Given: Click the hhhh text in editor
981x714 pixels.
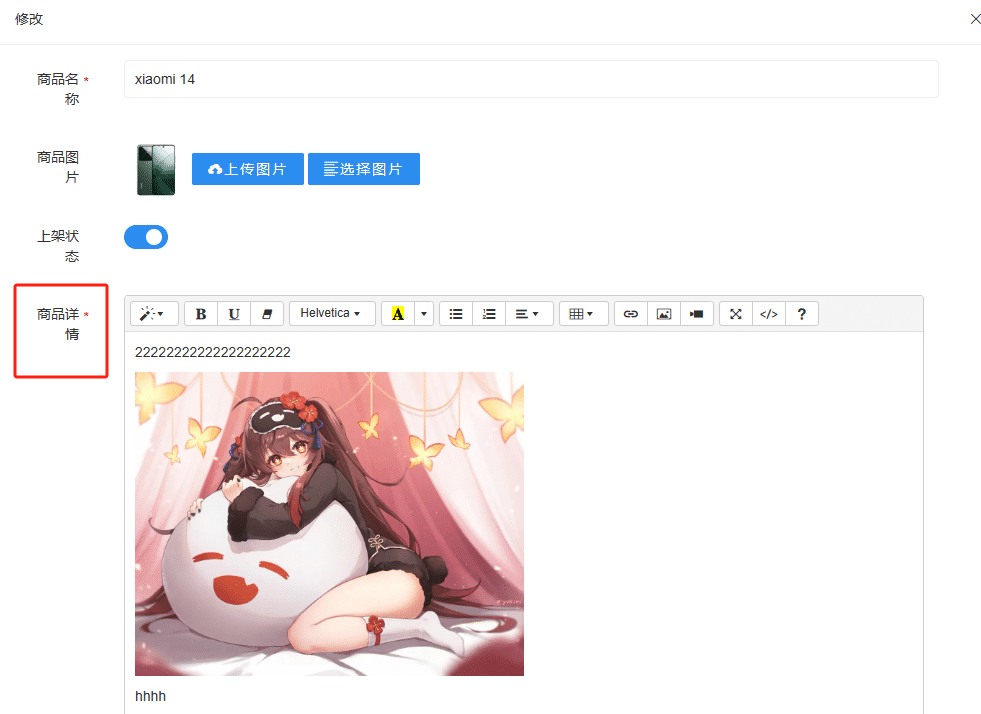Looking at the screenshot, I should pos(151,696).
